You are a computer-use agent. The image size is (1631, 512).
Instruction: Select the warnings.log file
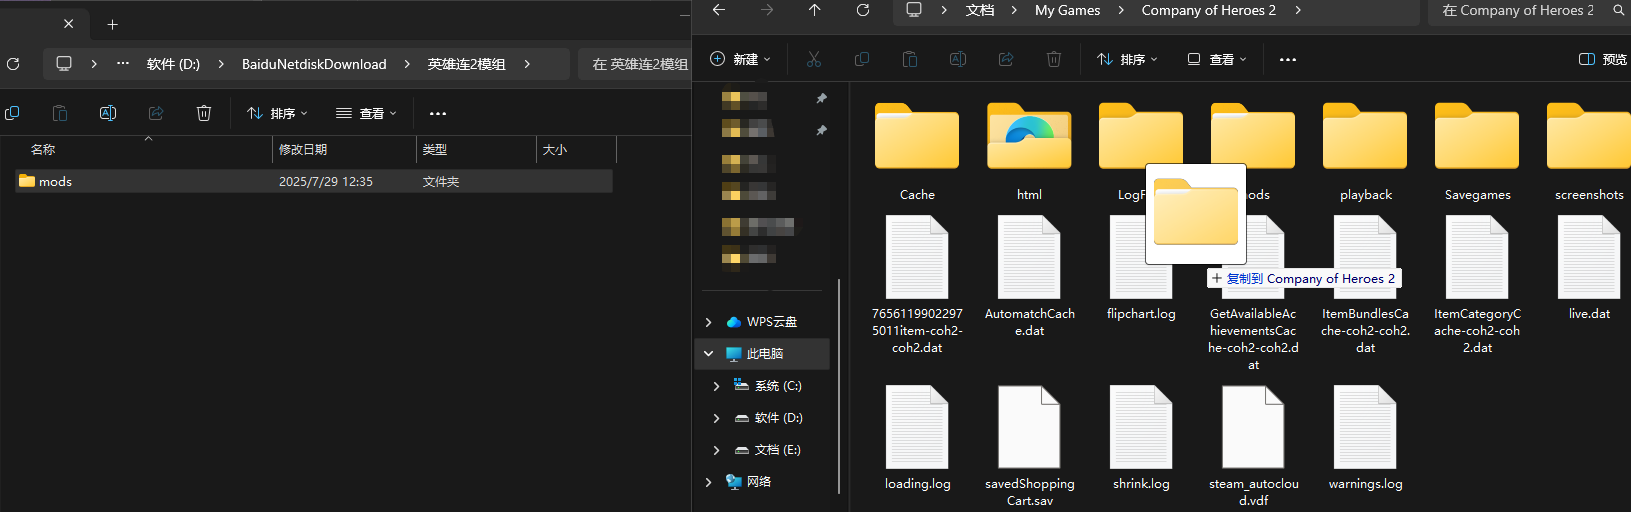click(x=1365, y=438)
